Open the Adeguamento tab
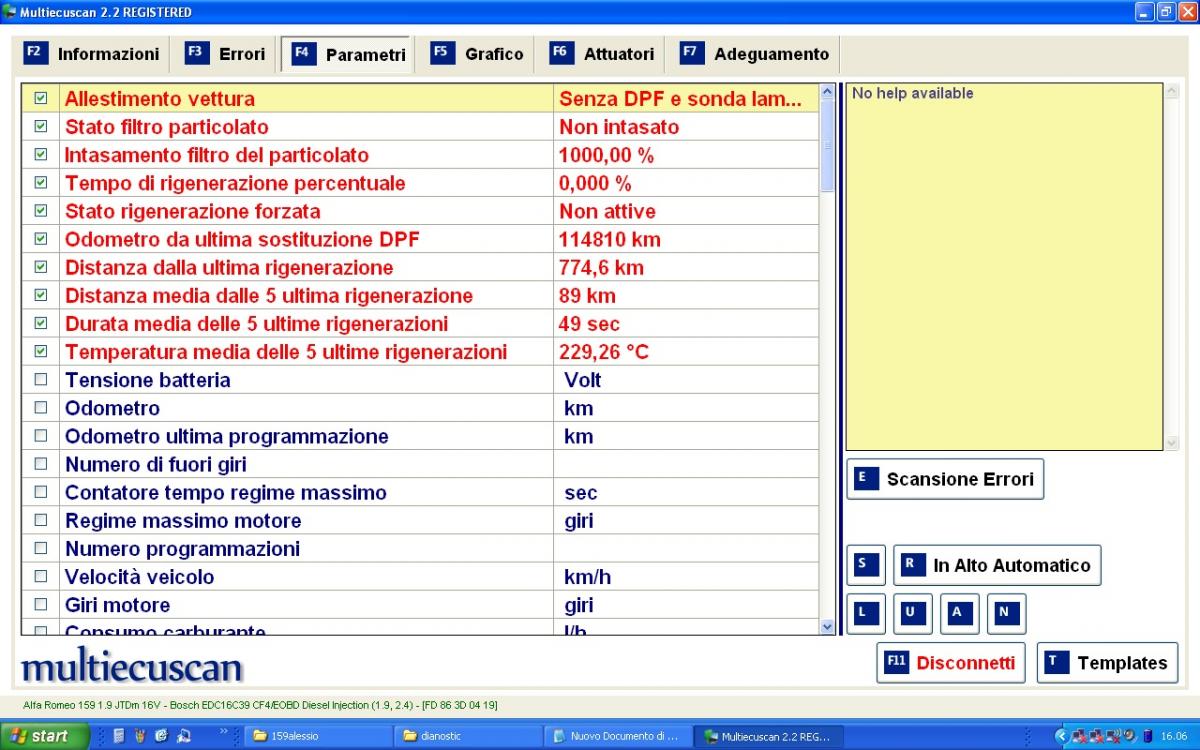The width and height of the screenshot is (1200, 750). [x=756, y=54]
